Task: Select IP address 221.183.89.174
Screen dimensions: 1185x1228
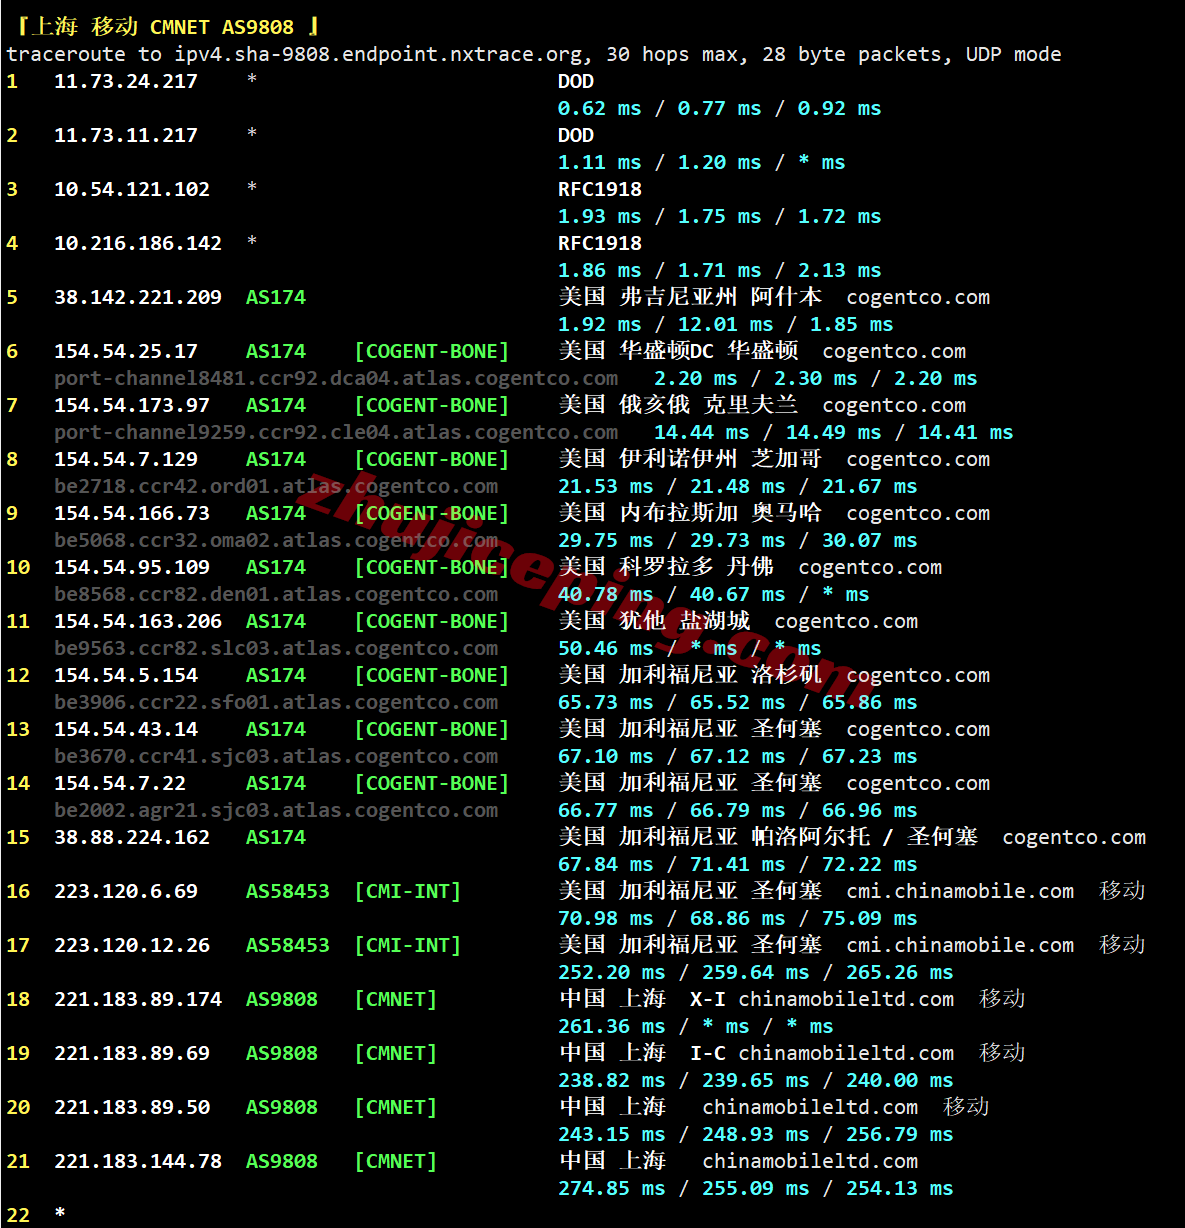Action: pyautogui.click(x=138, y=999)
